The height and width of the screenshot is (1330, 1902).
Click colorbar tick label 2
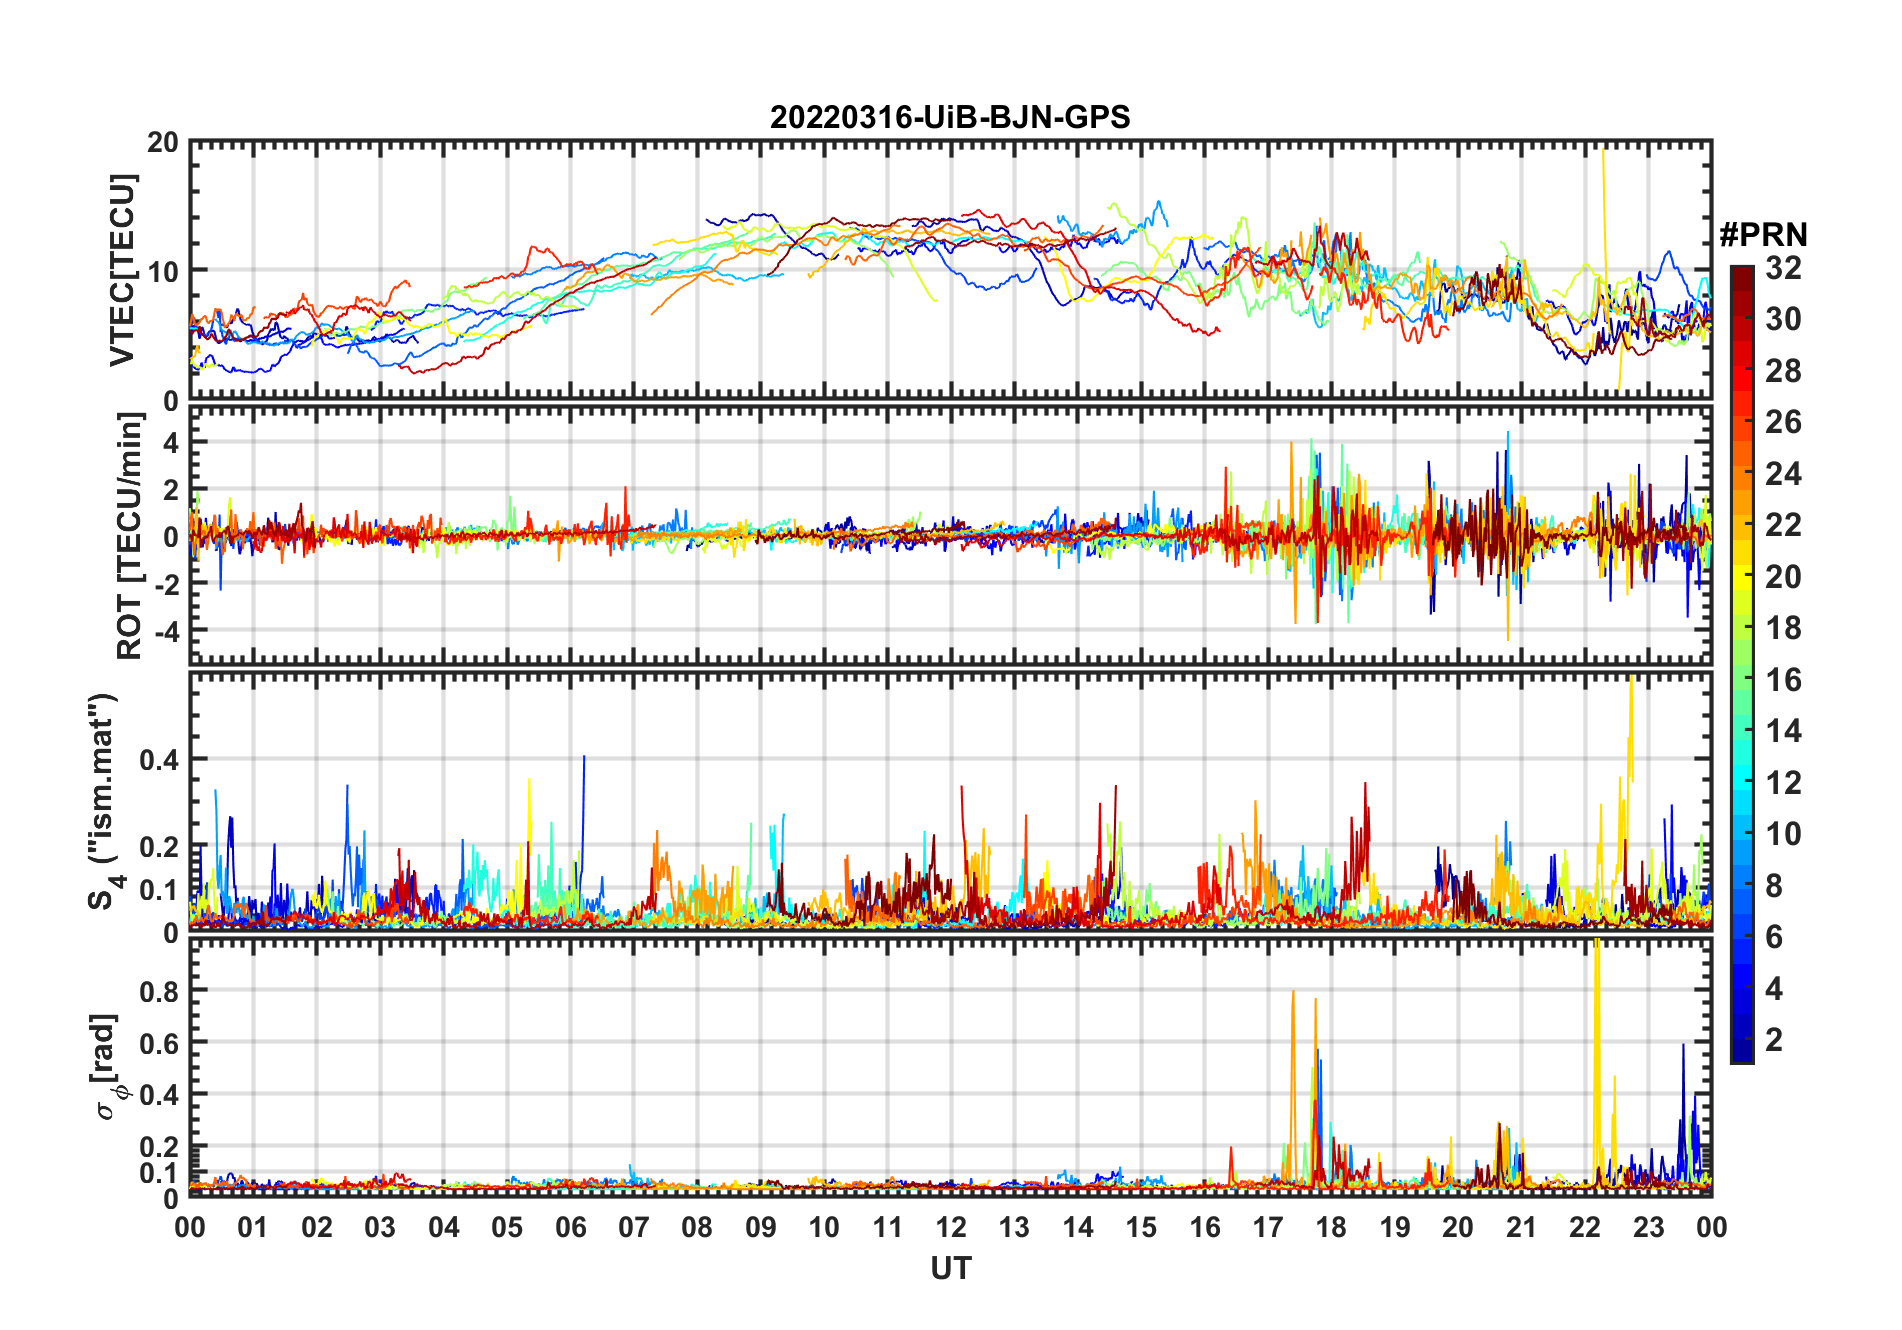pos(1774,1040)
